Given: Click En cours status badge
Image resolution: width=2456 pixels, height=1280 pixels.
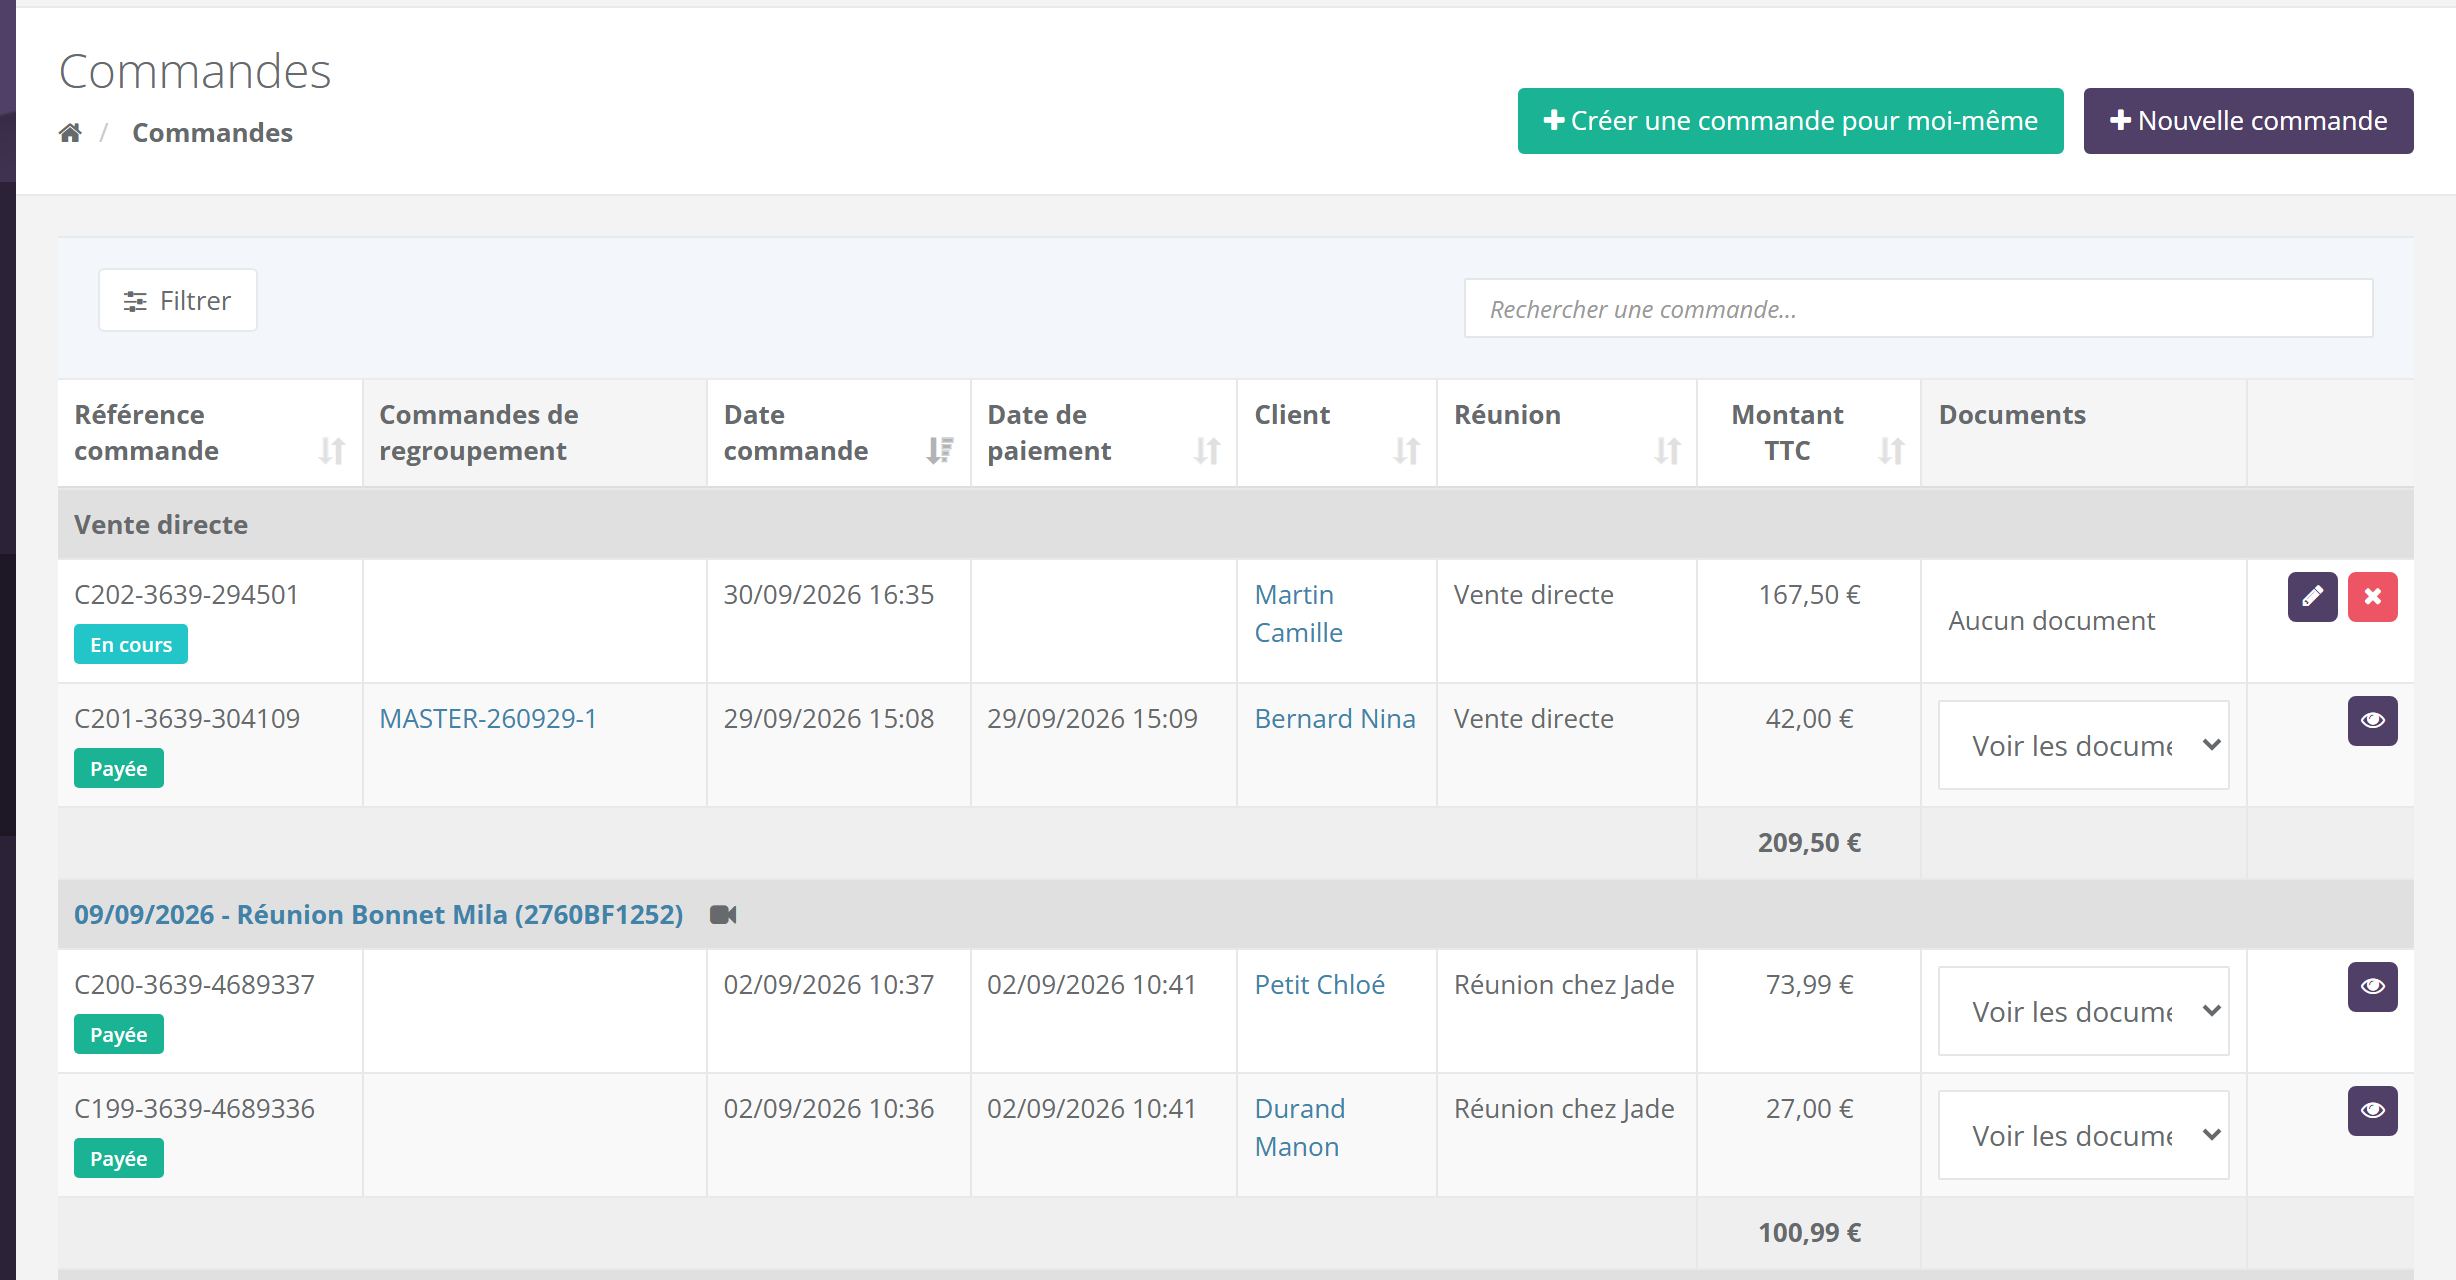Looking at the screenshot, I should pos(131,645).
